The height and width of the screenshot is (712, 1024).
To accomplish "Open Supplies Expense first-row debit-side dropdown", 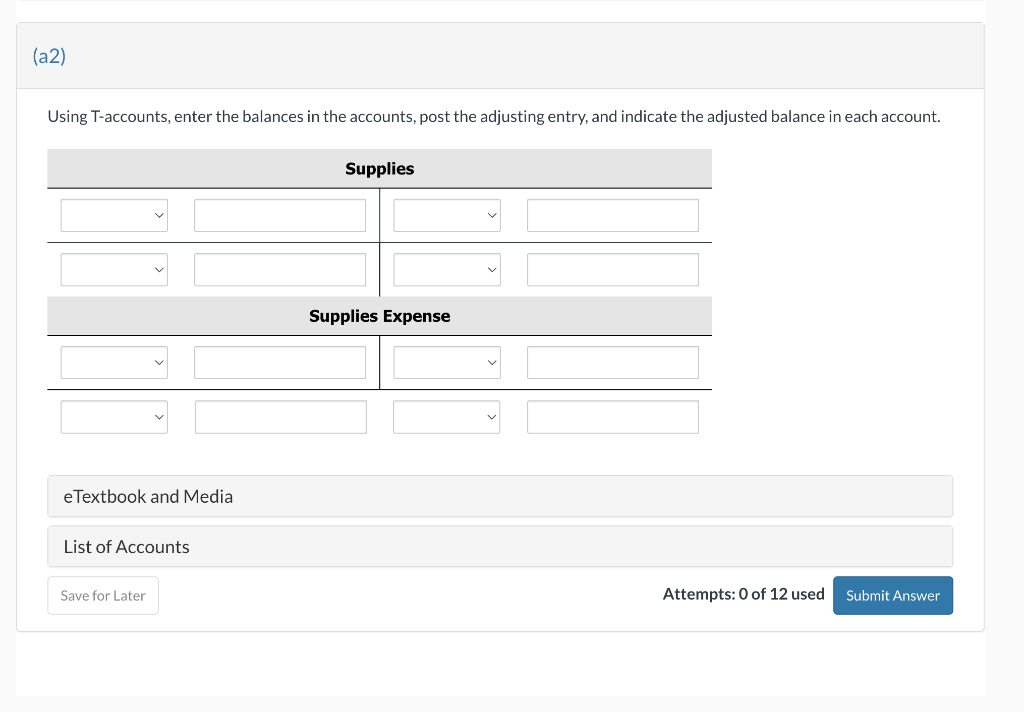I will [114, 362].
